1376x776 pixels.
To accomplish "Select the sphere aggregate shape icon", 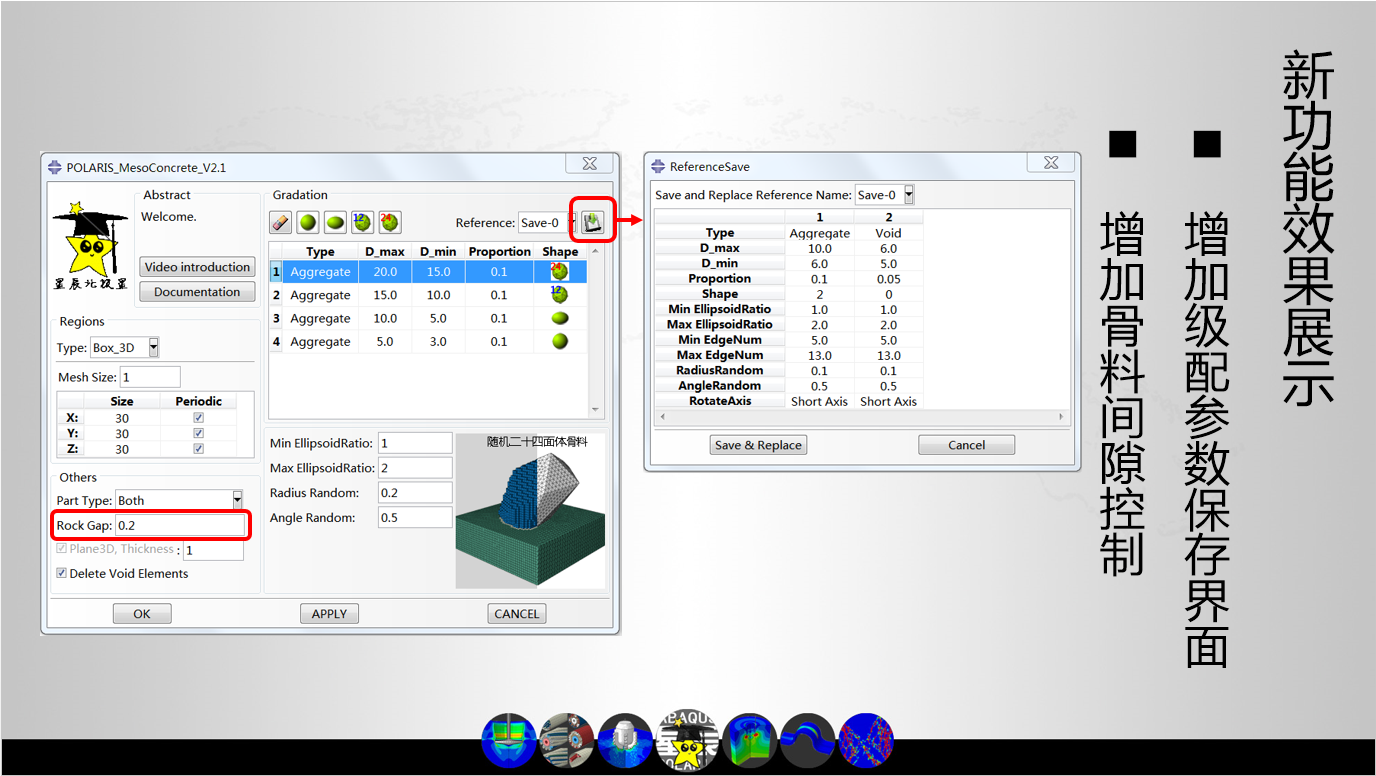I will 308,223.
